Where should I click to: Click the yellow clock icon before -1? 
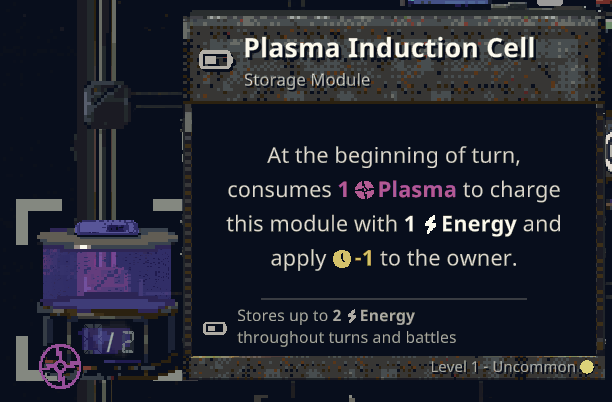[342, 258]
